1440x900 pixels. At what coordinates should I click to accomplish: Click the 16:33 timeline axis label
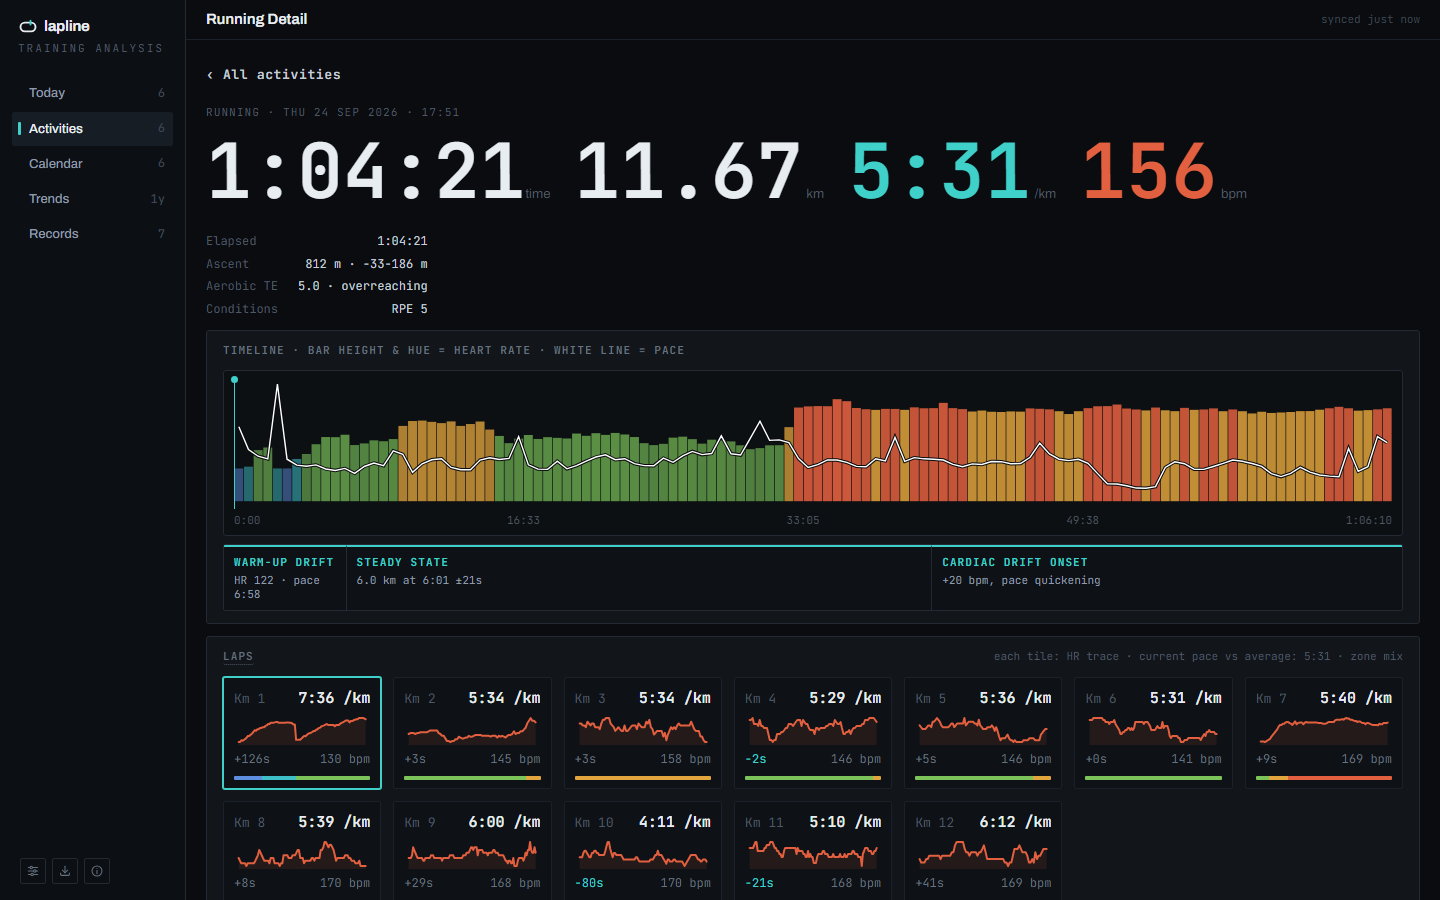(x=523, y=520)
